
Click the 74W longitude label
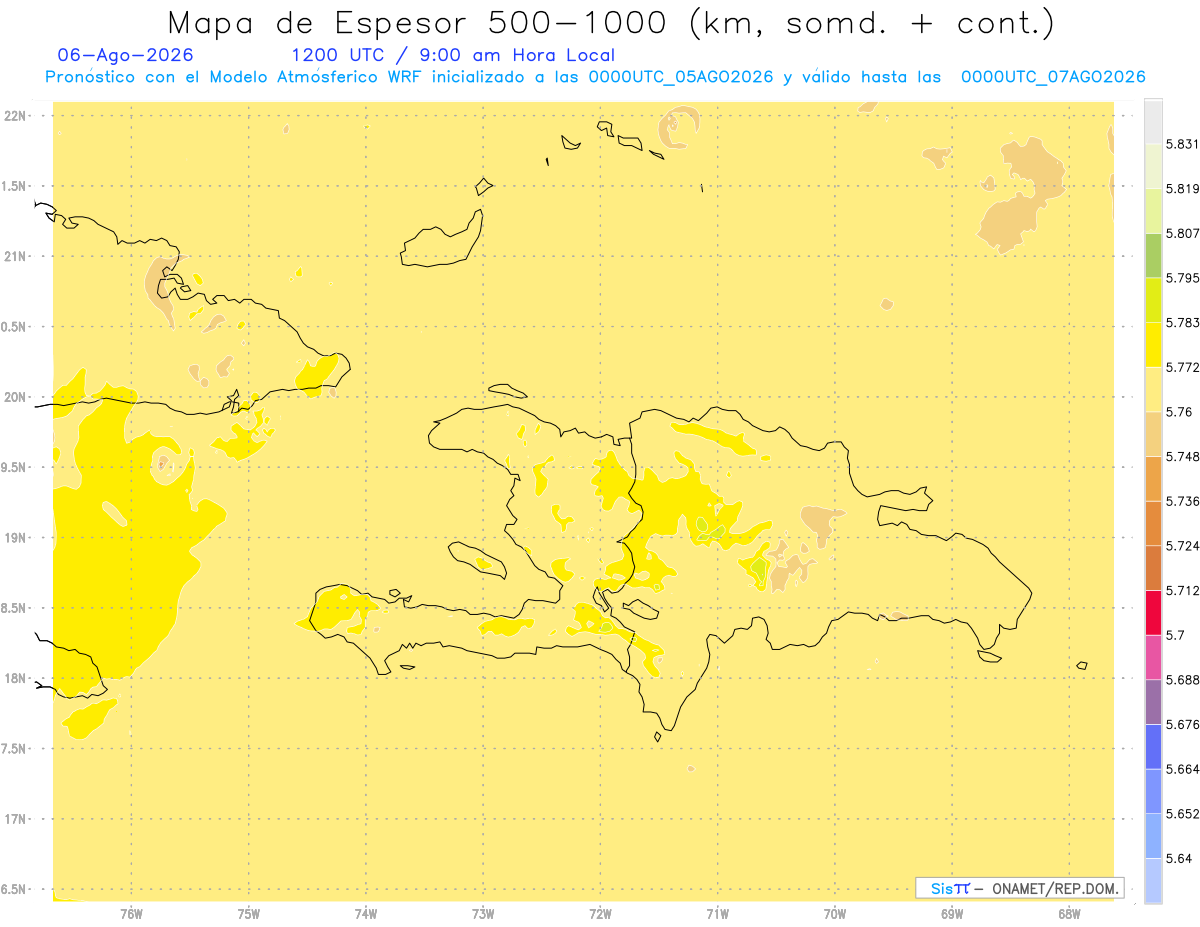pos(365,913)
